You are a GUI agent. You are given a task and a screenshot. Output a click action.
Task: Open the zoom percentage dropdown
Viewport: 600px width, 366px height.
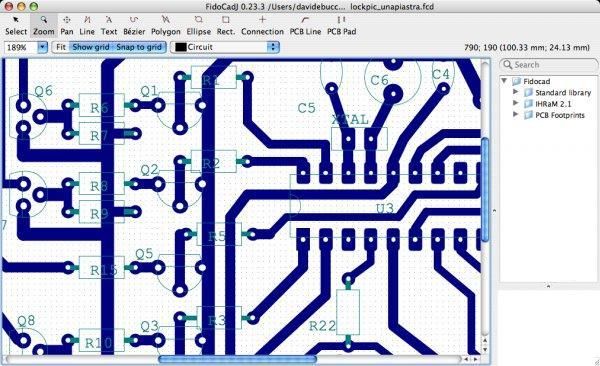point(42,47)
